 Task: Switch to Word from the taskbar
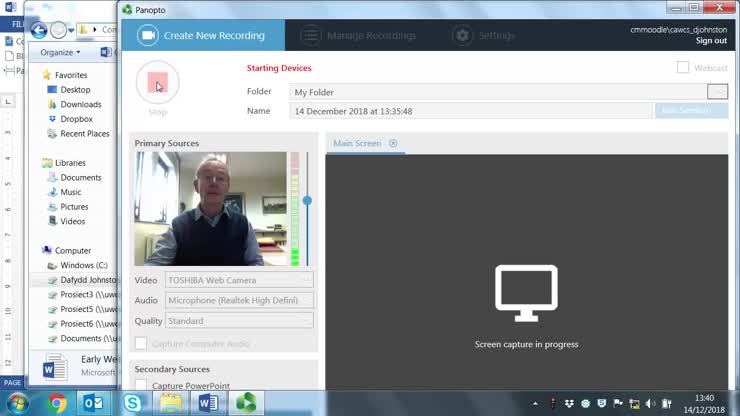pyautogui.click(x=209, y=402)
